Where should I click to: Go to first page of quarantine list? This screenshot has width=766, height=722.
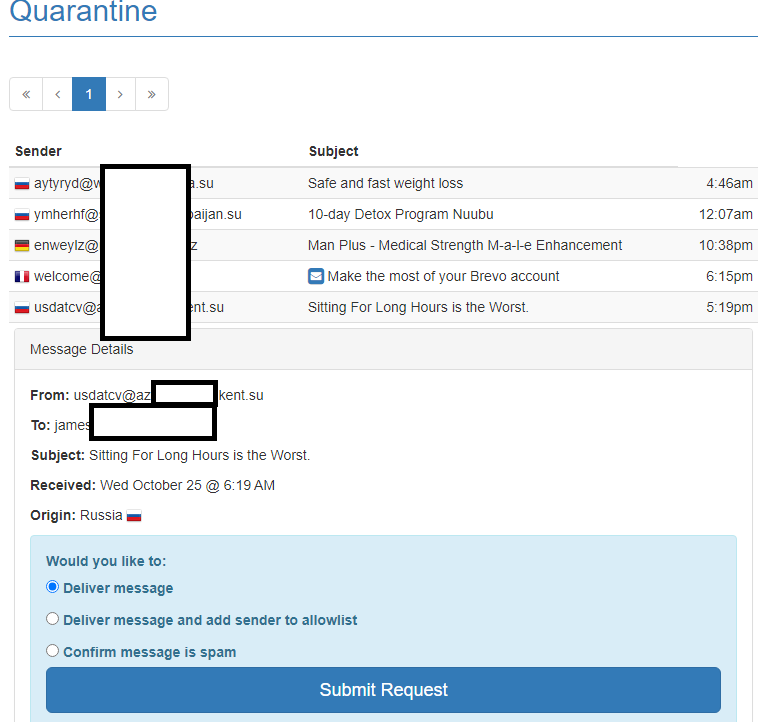tap(26, 94)
